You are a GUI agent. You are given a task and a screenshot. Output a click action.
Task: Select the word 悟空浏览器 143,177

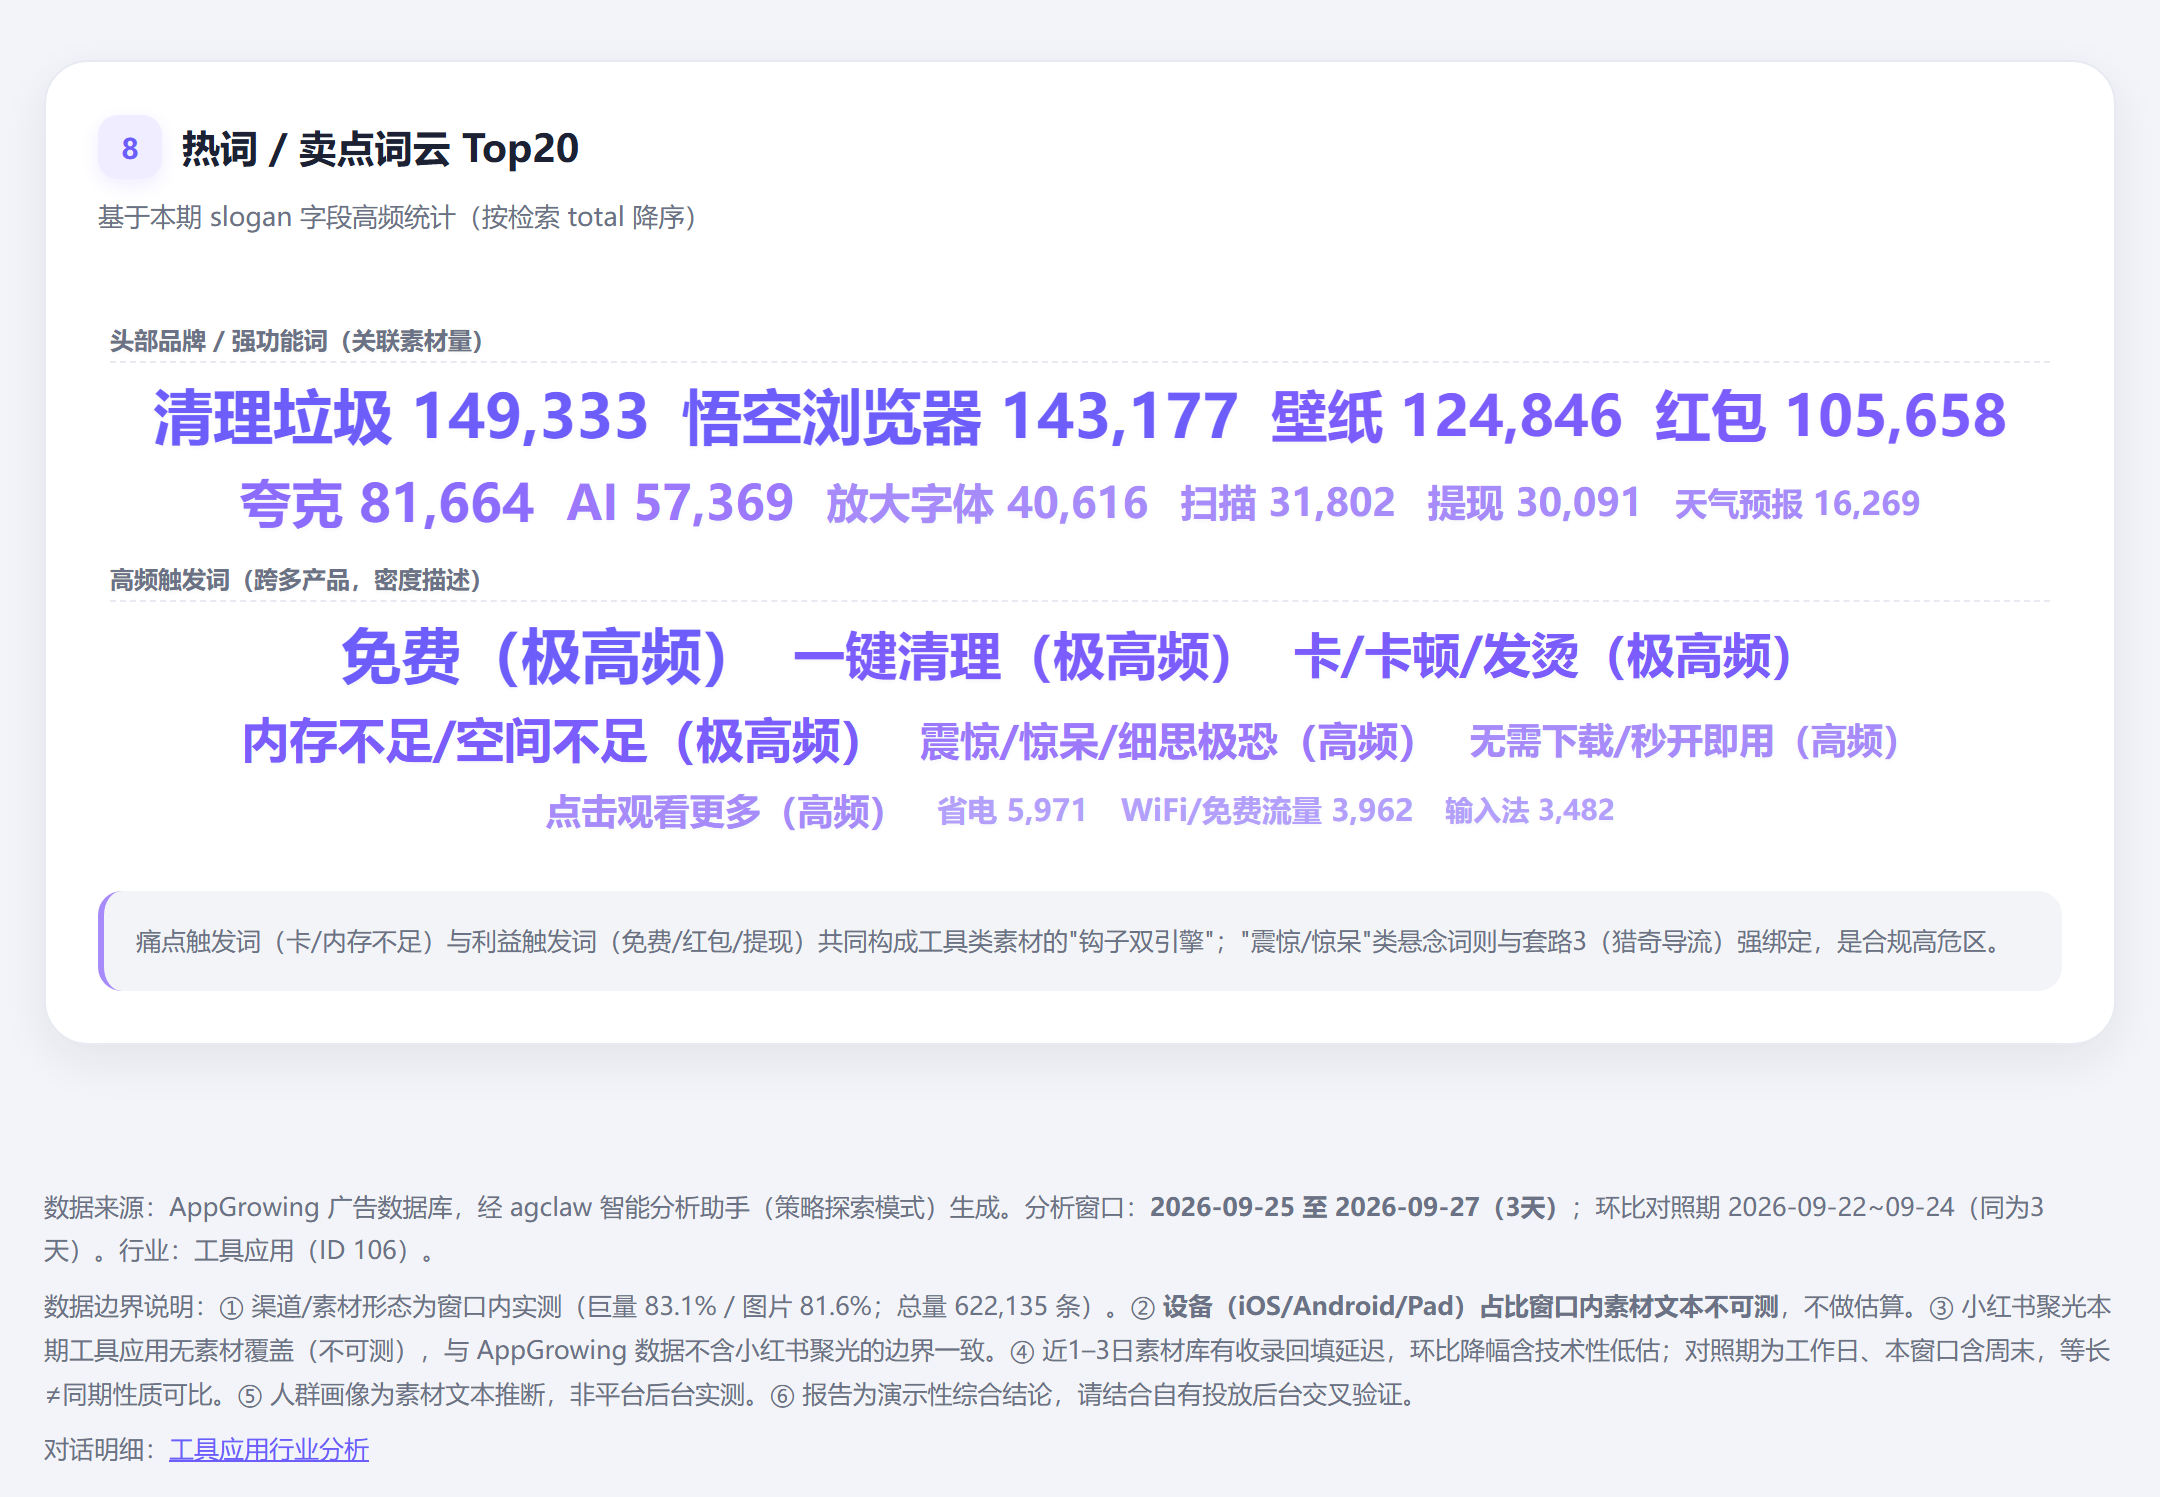pyautogui.click(x=960, y=416)
